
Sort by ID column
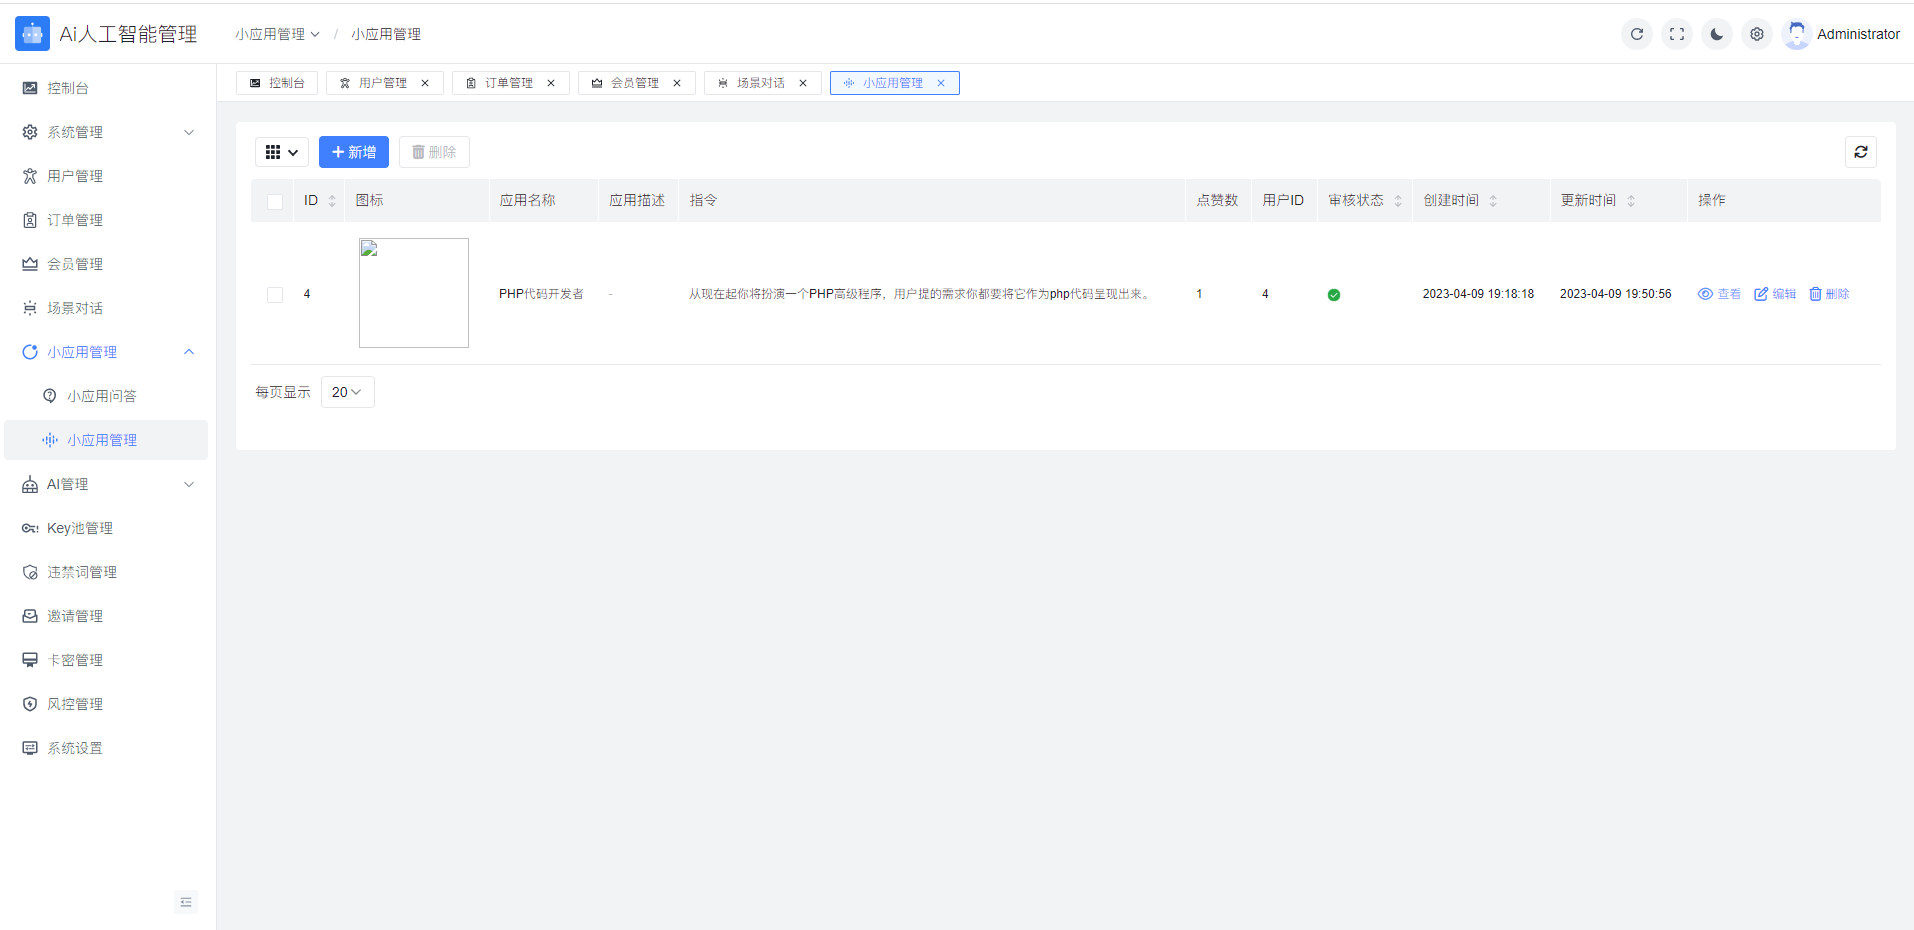click(332, 201)
